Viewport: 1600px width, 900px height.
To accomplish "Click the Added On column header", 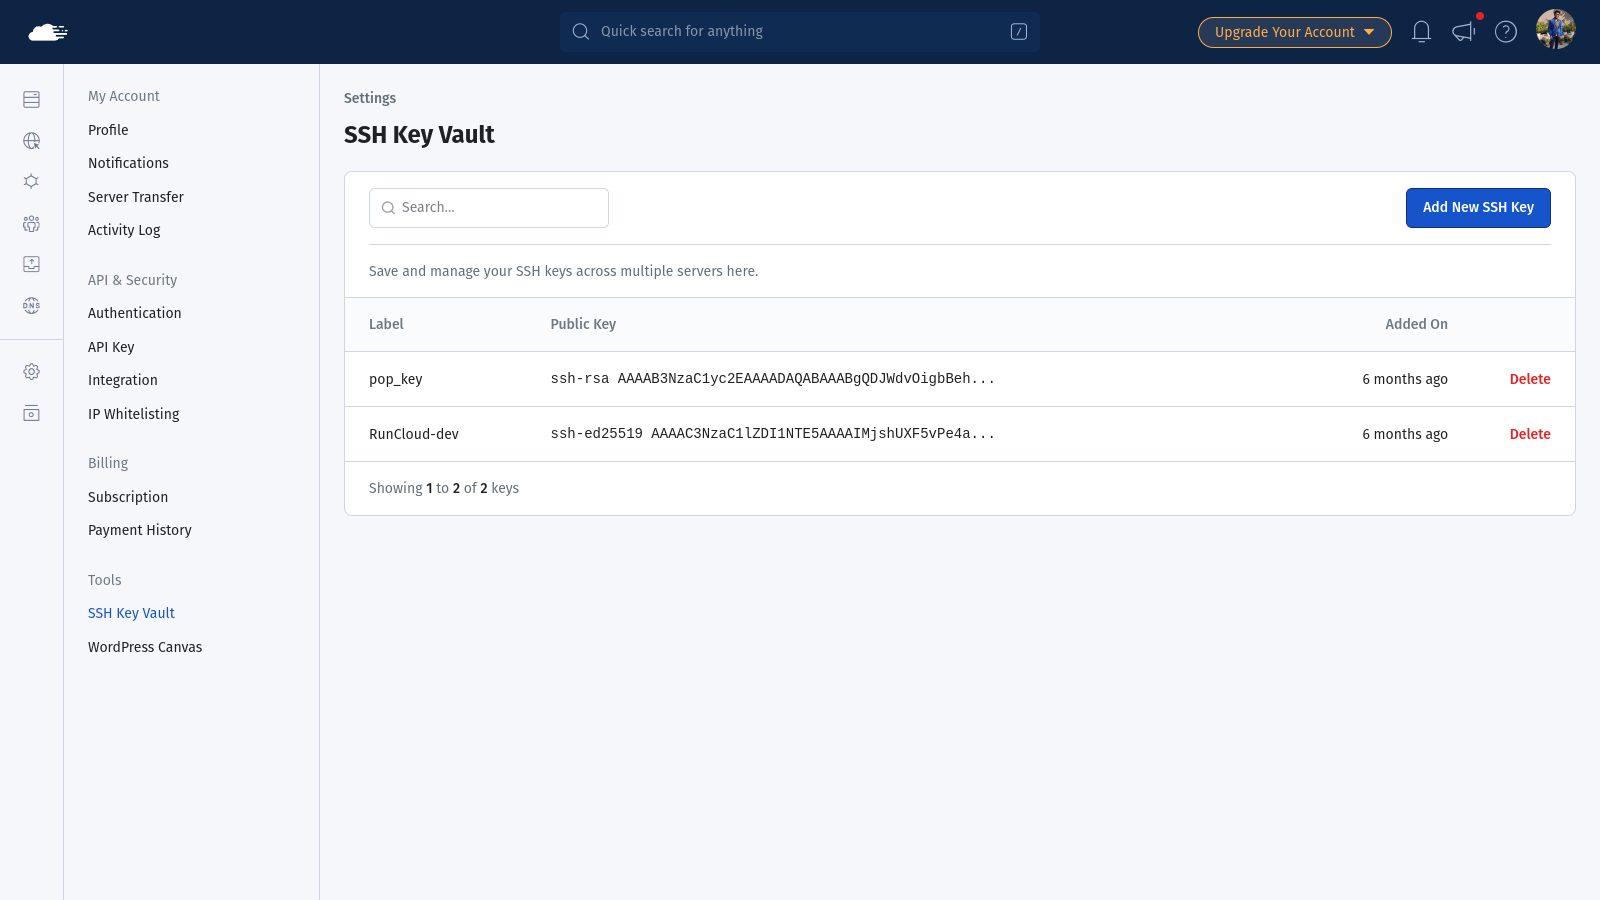I will click(x=1416, y=324).
